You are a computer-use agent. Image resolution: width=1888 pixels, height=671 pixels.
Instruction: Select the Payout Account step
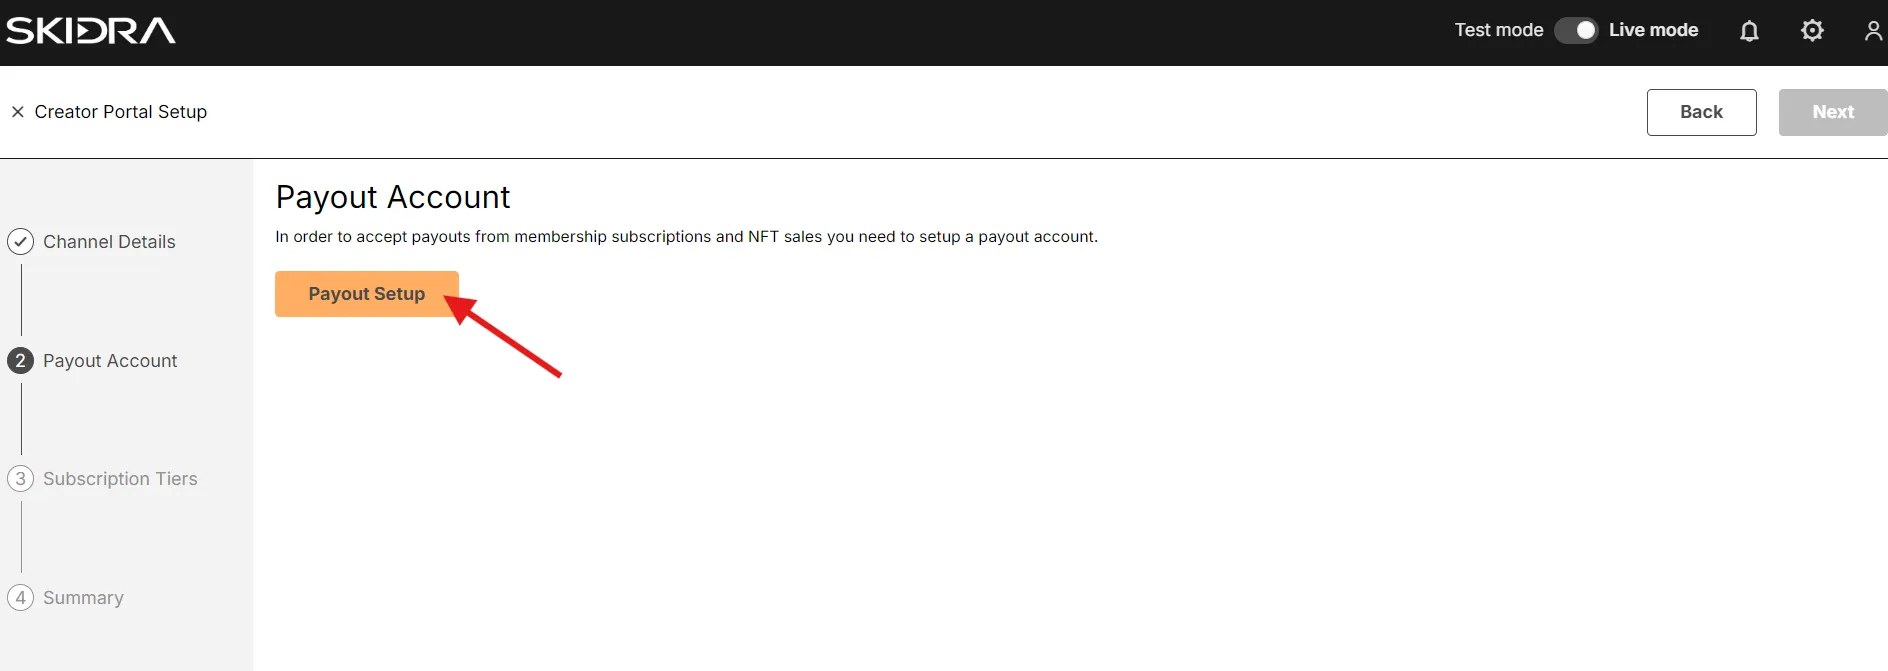click(110, 361)
